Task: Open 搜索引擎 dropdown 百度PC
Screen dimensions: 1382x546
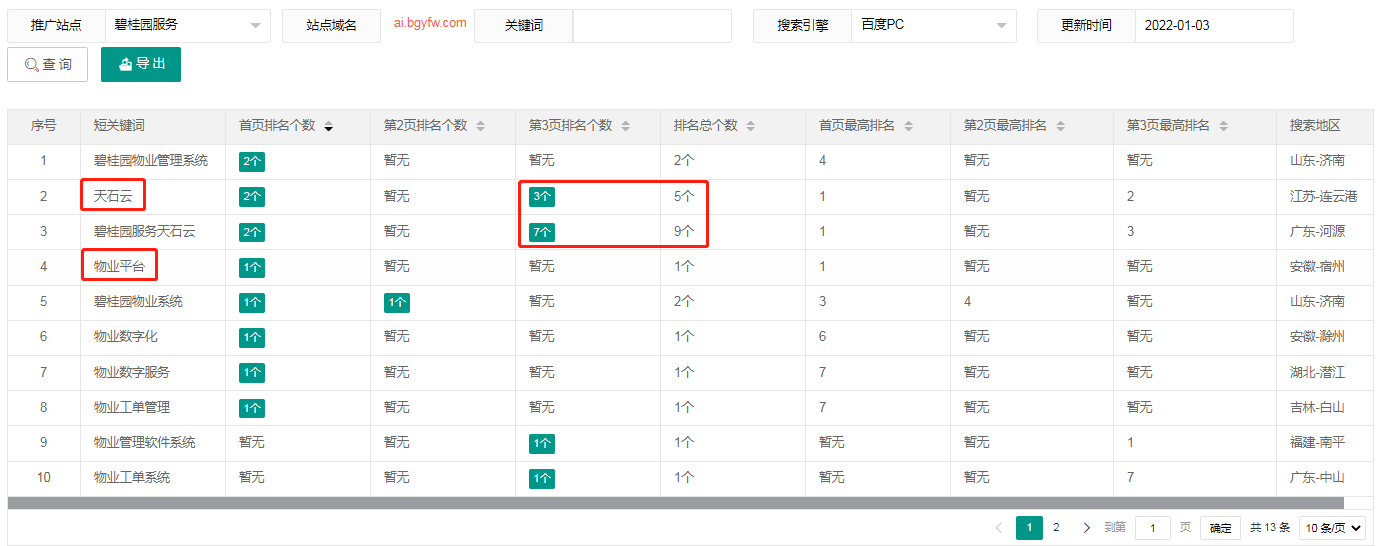Action: click(934, 26)
